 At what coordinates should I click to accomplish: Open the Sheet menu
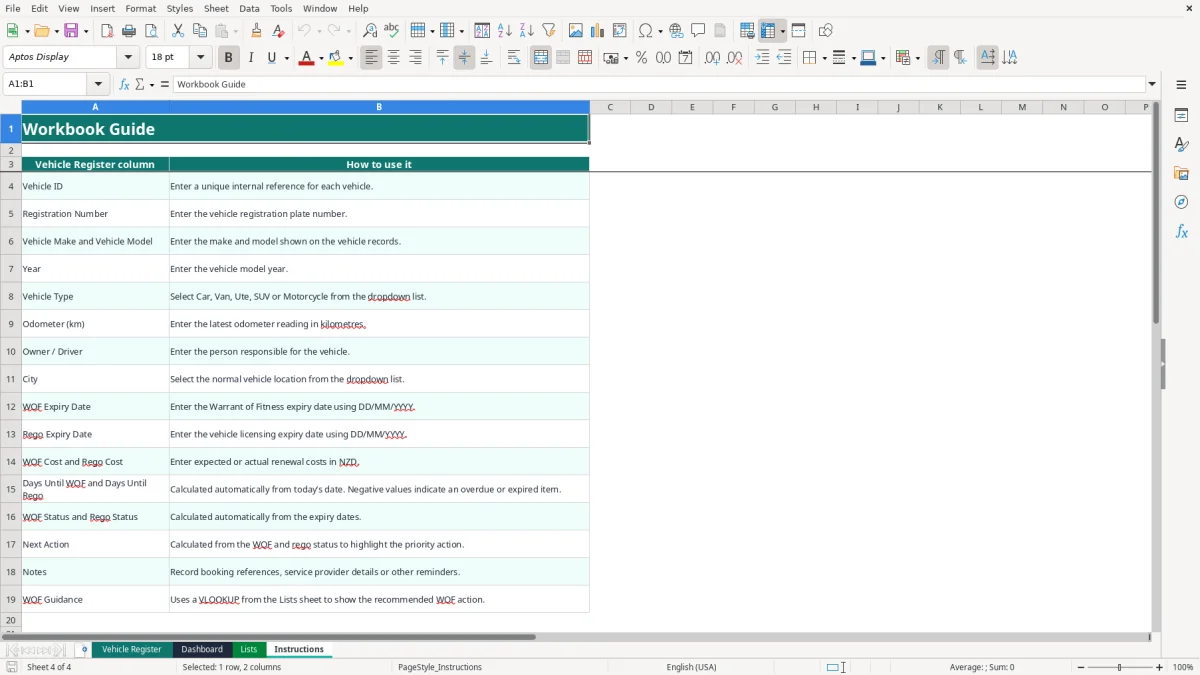[216, 8]
